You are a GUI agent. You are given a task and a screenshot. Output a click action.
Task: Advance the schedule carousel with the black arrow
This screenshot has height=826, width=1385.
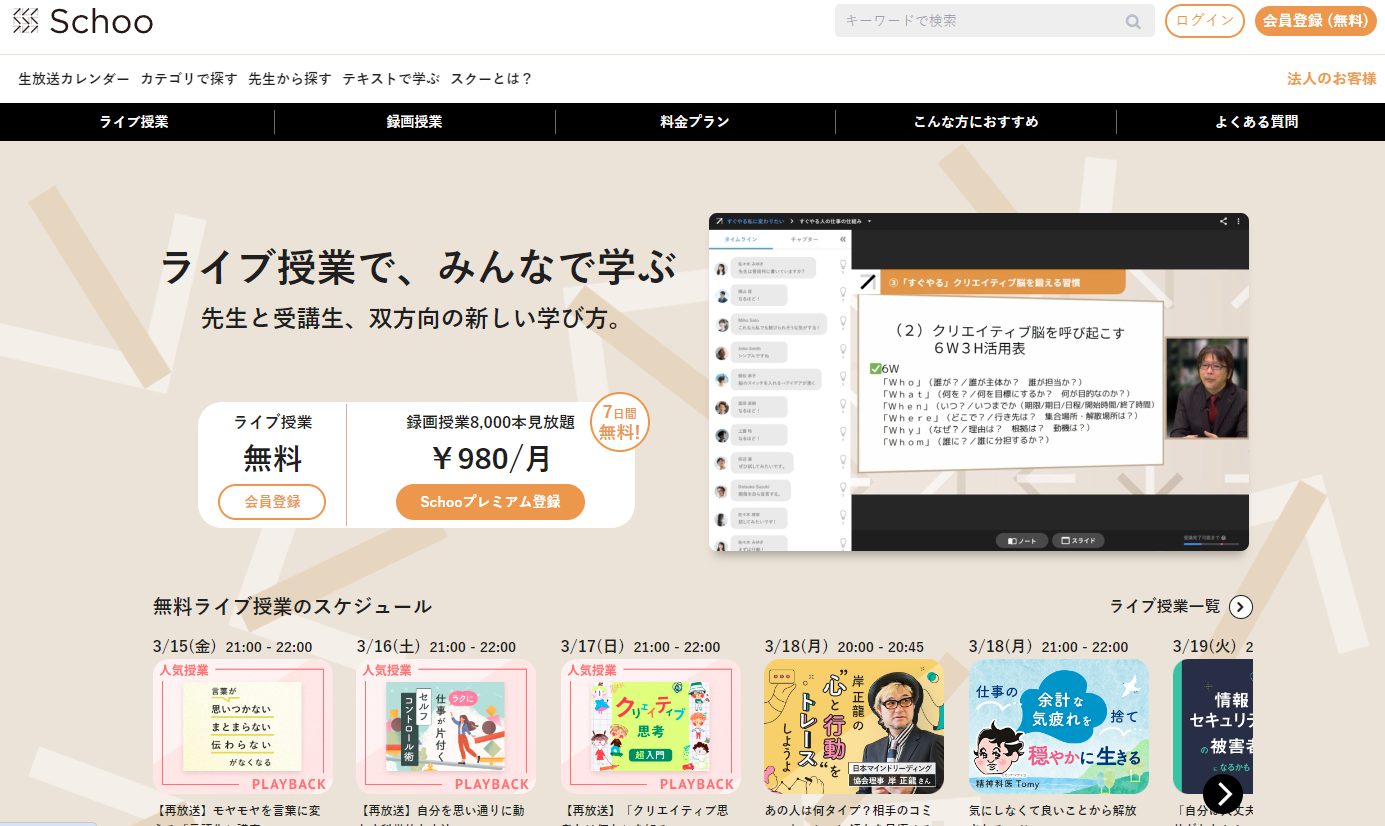pos(1222,793)
